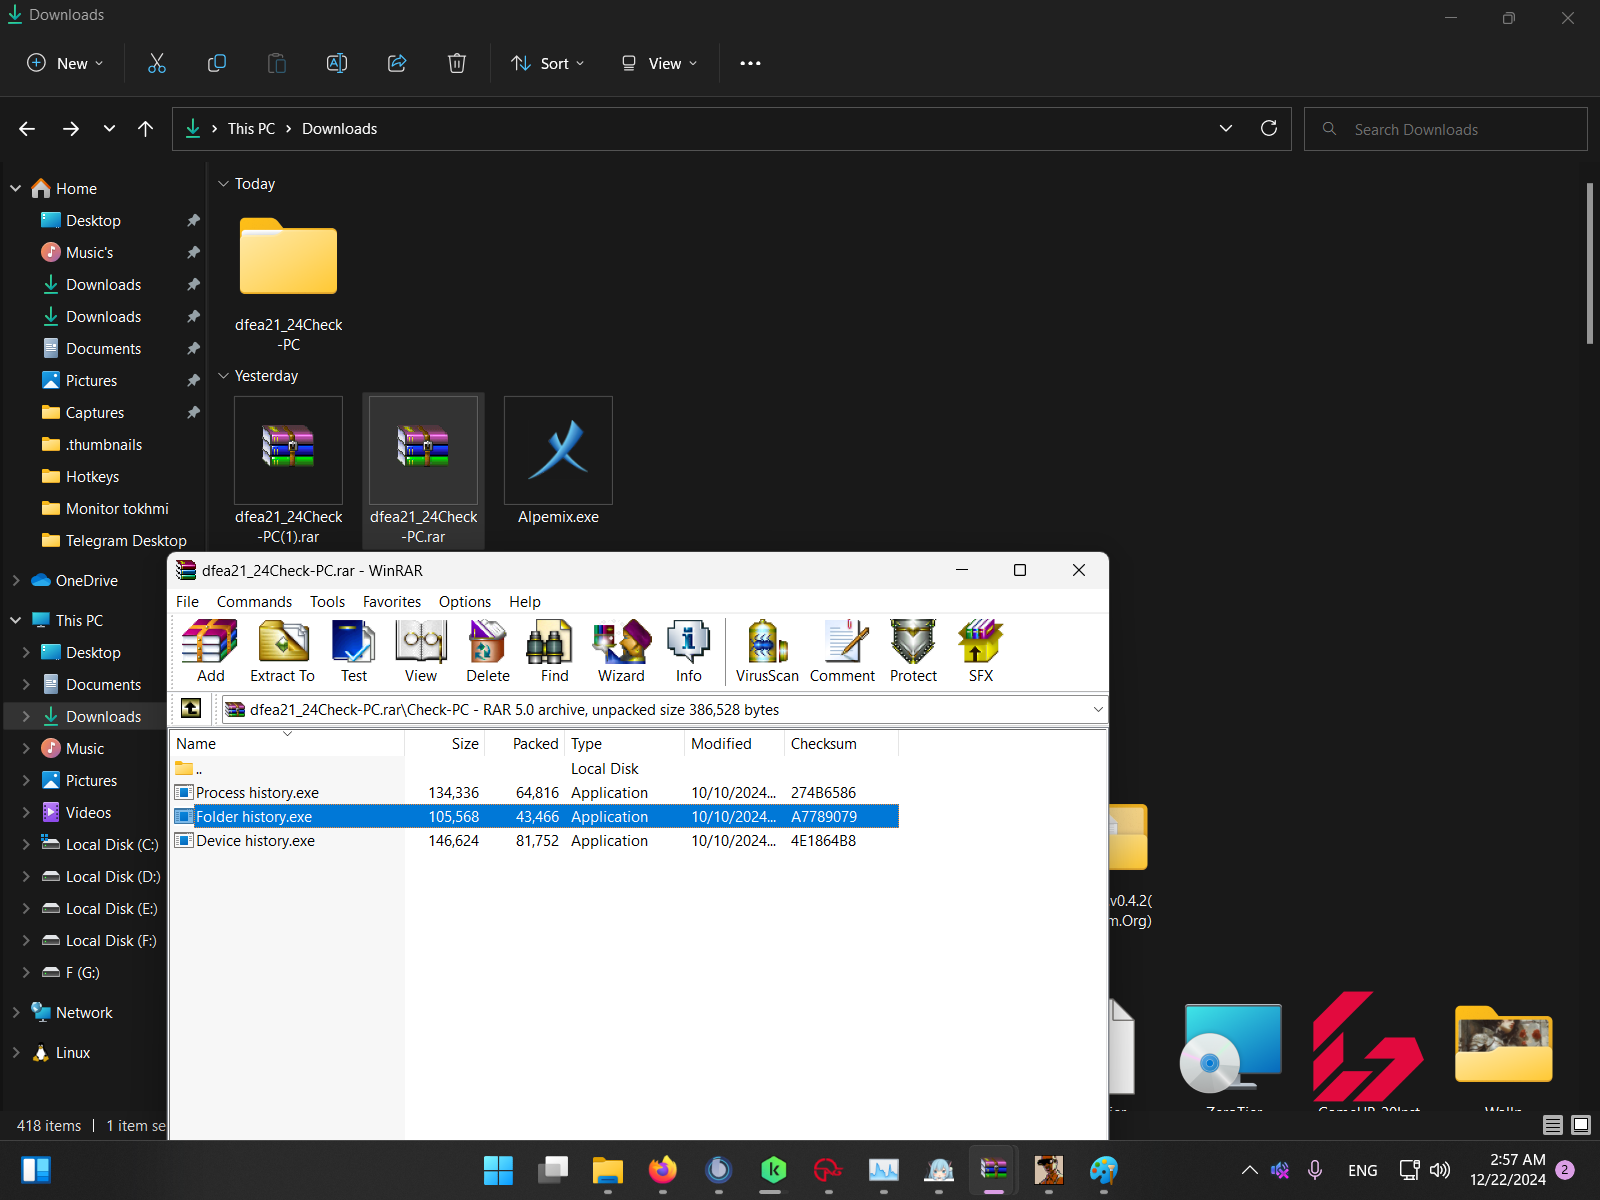Convert archive to SFX
Screen dimensions: 1600x1200
[x=981, y=651]
